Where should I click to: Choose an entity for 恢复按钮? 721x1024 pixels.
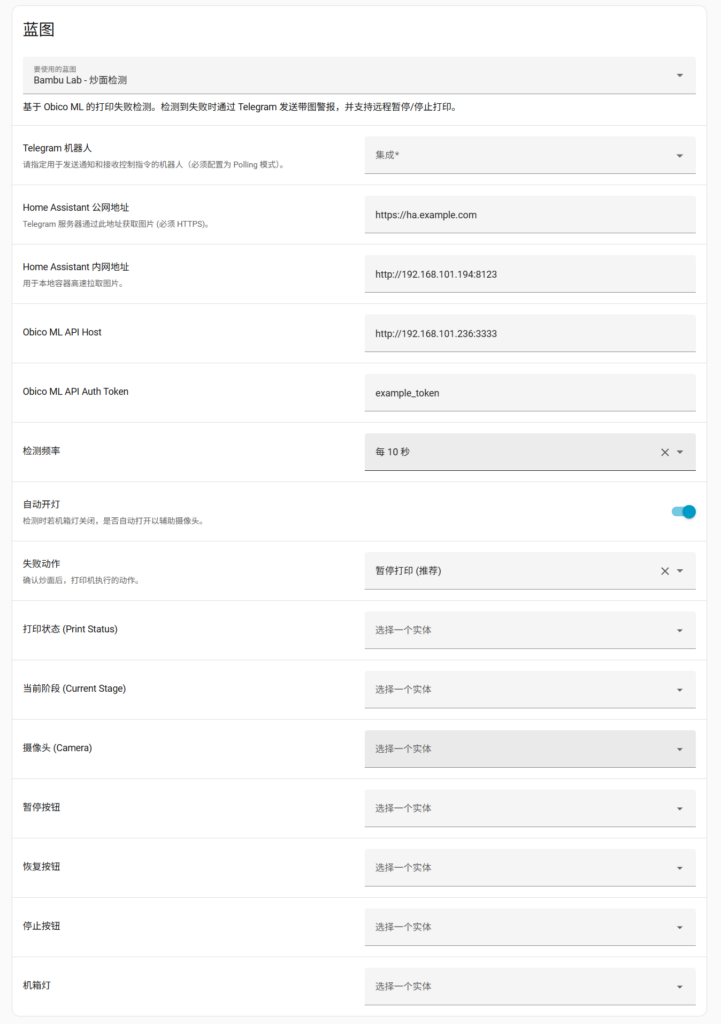pos(529,867)
